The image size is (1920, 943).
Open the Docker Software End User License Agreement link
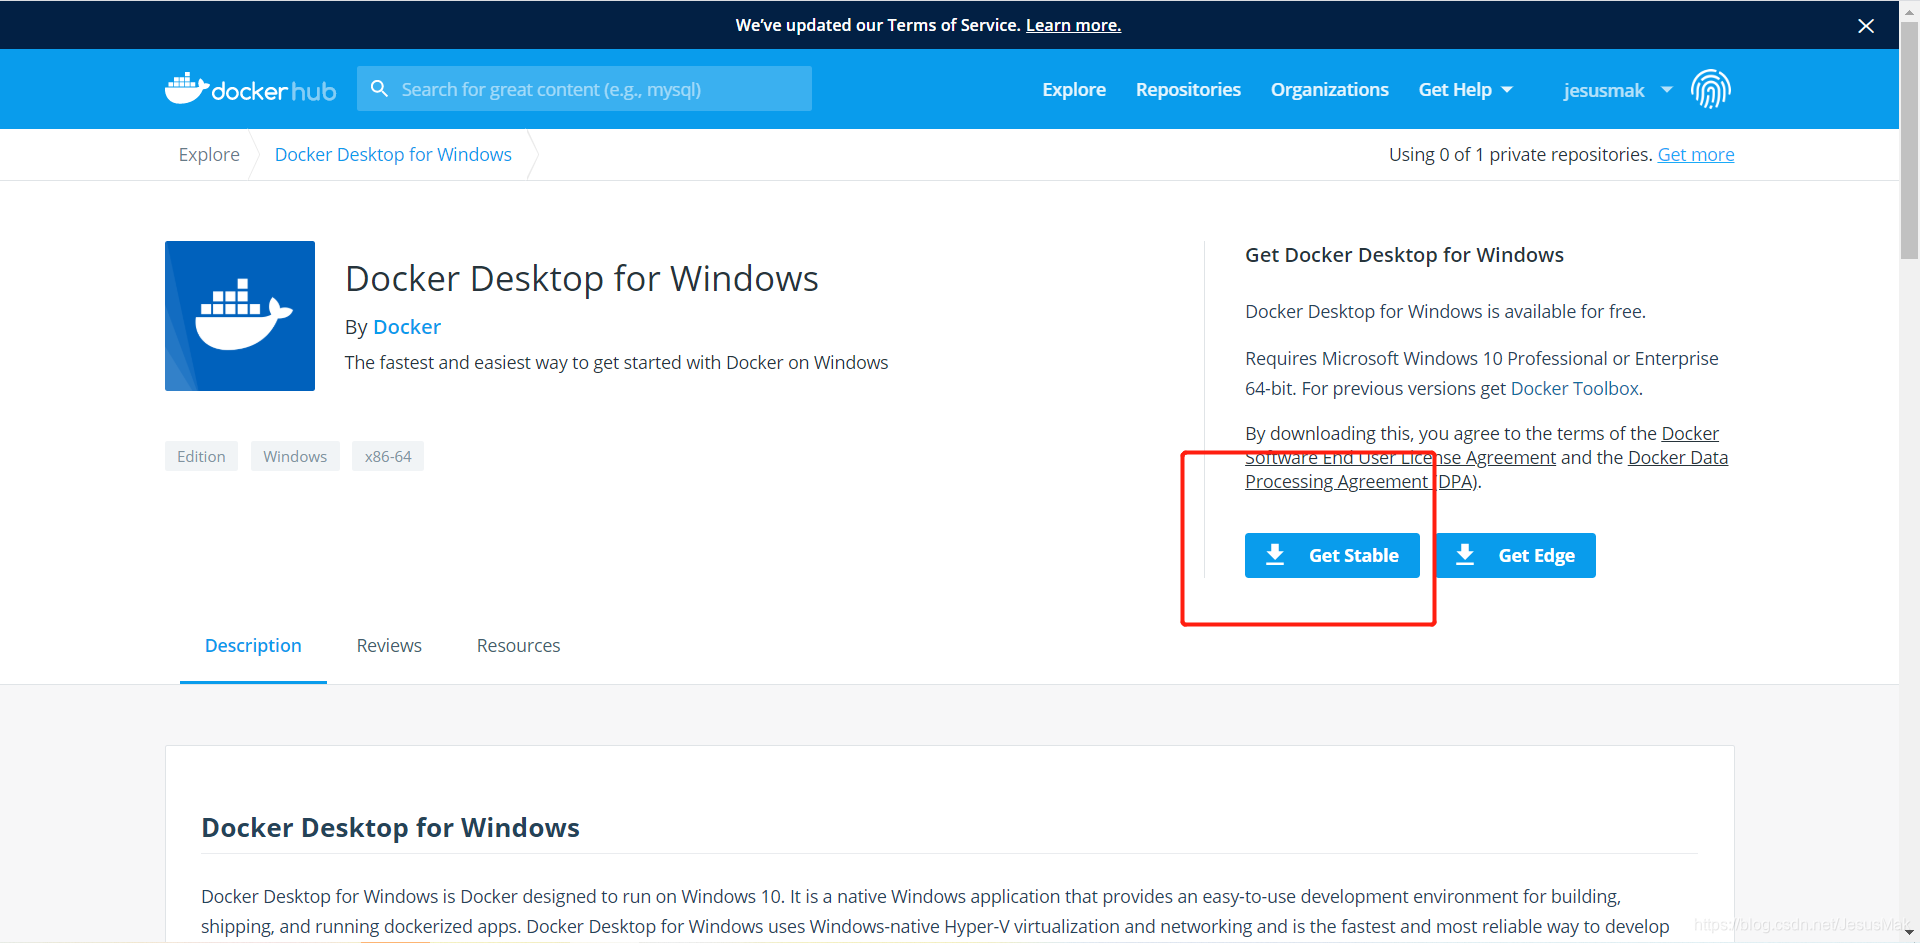point(1400,457)
